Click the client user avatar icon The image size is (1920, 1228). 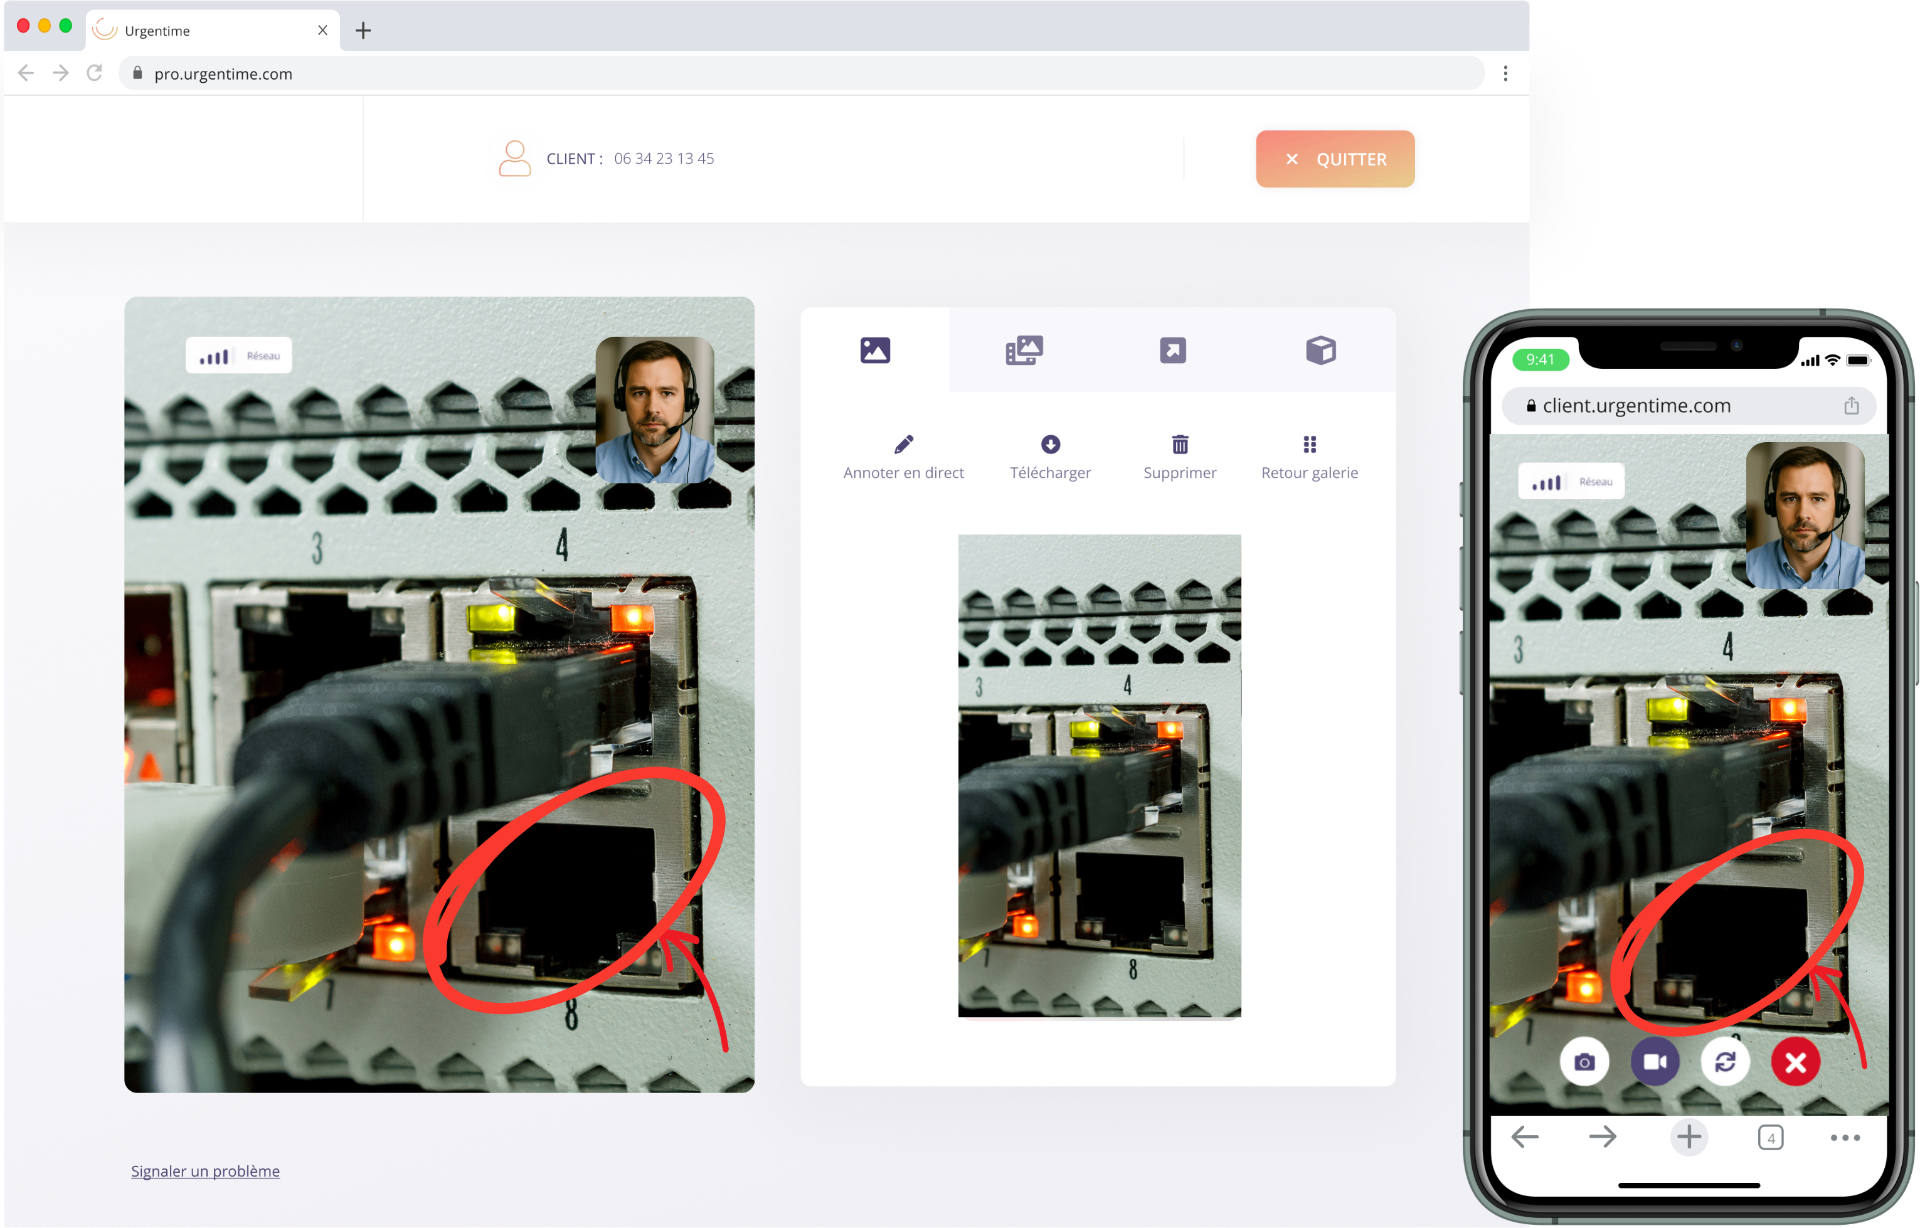tap(515, 158)
